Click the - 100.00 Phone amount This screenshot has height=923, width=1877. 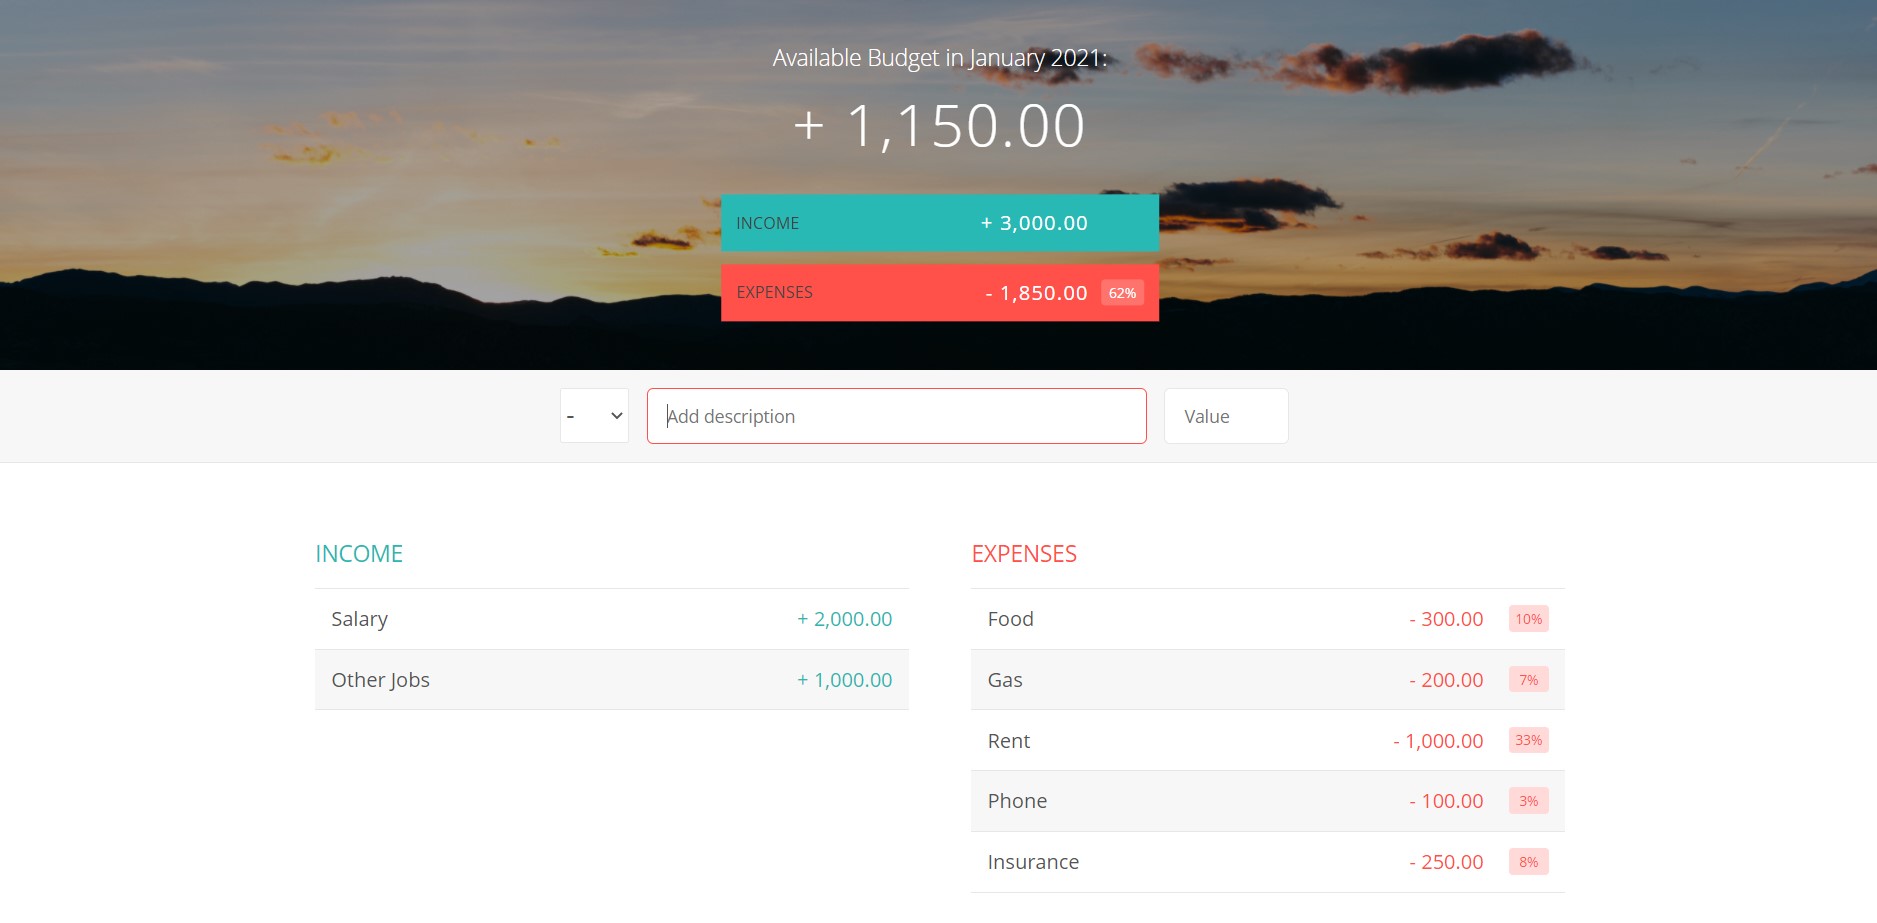(x=1446, y=801)
